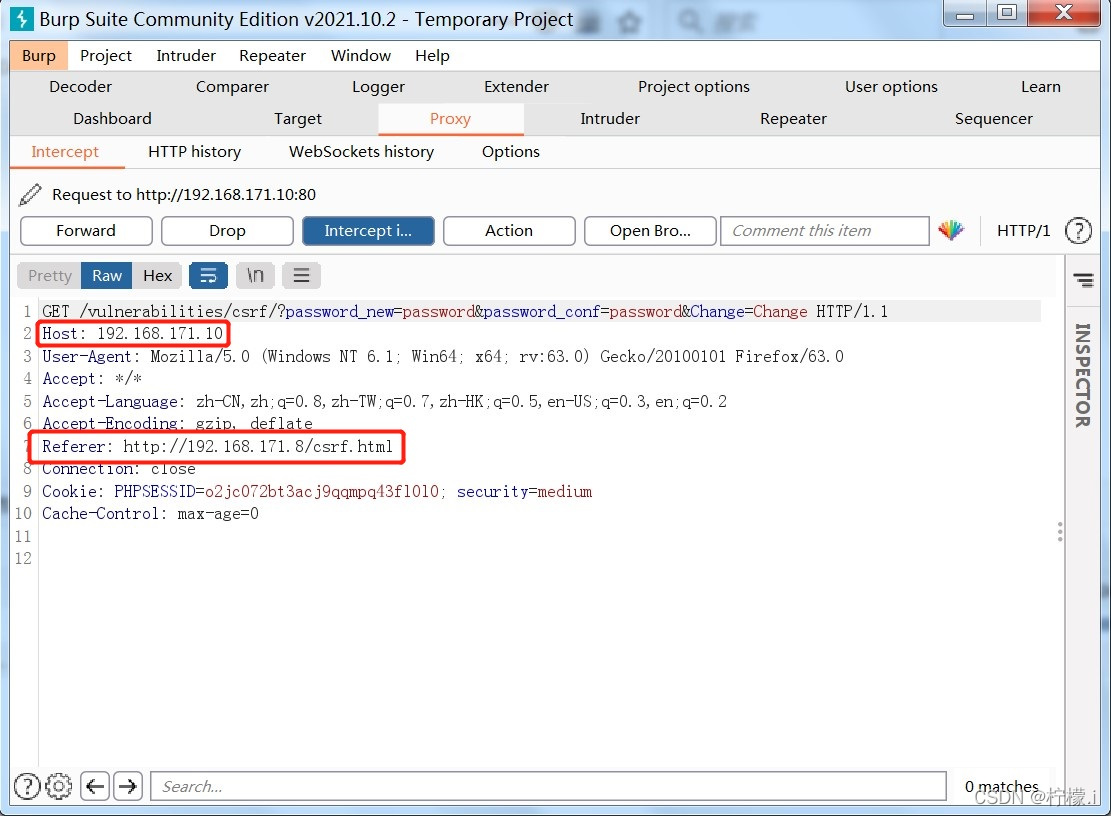Image resolution: width=1111 pixels, height=816 pixels.
Task: Open the message editor hamburger menu
Action: point(301,276)
